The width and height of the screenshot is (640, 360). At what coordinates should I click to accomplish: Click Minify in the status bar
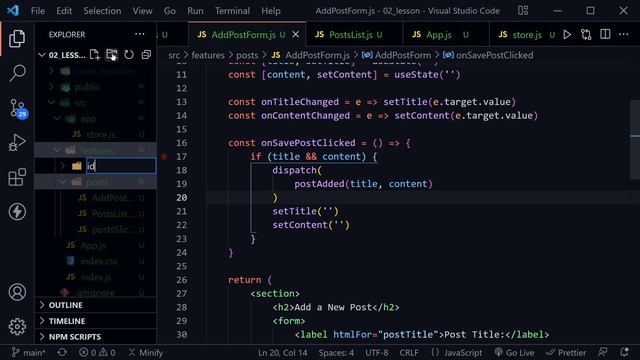pos(146,352)
